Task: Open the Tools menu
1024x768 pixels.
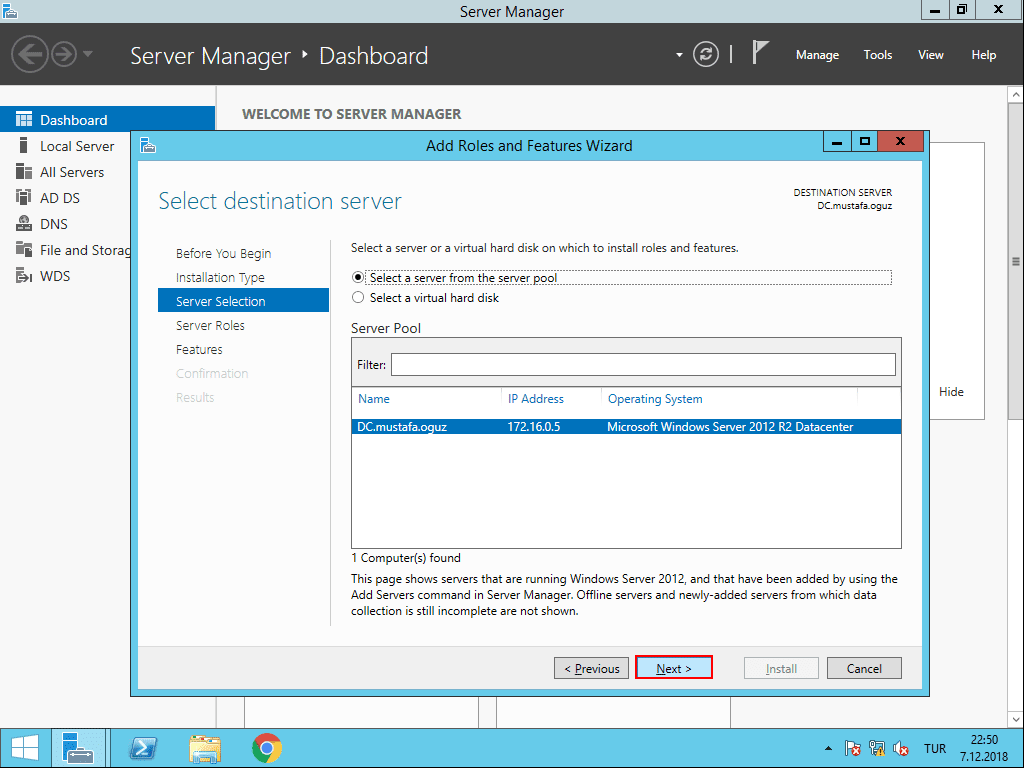Action: [877, 55]
